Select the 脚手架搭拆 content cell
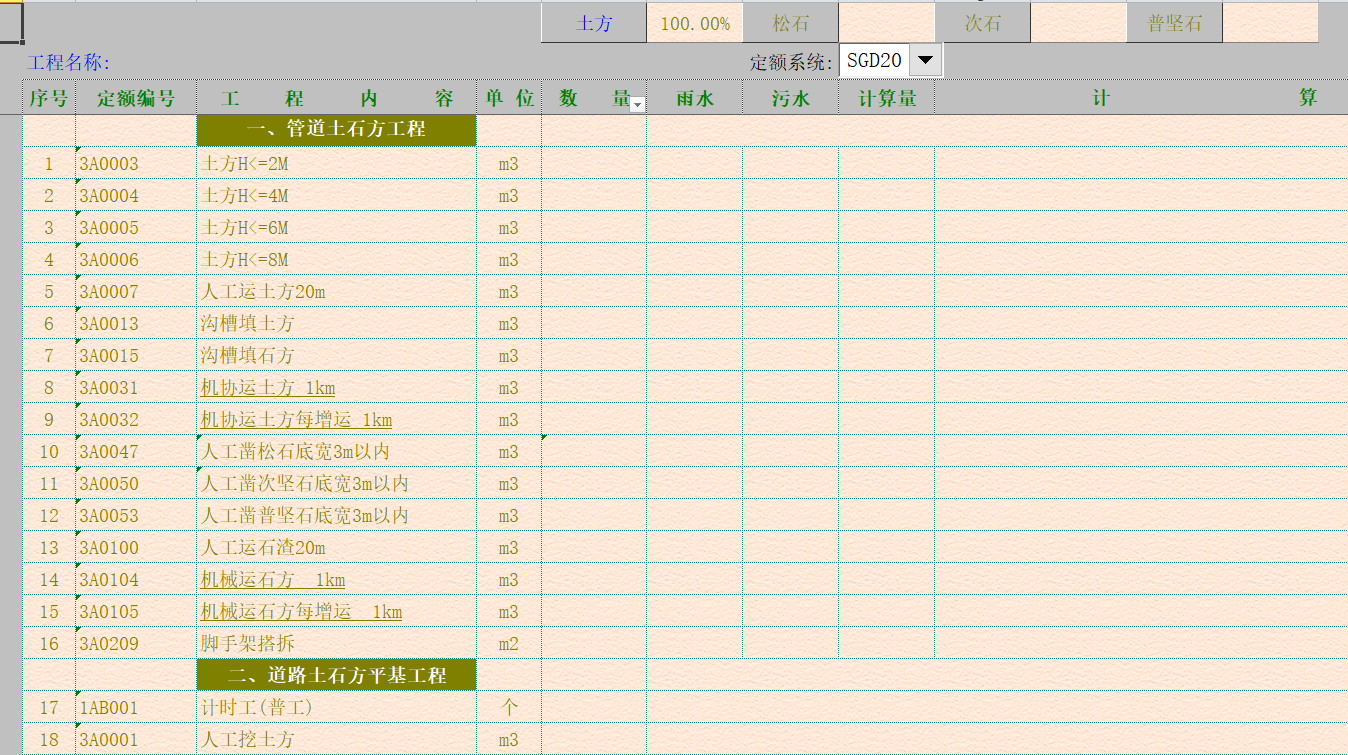 tap(337, 644)
